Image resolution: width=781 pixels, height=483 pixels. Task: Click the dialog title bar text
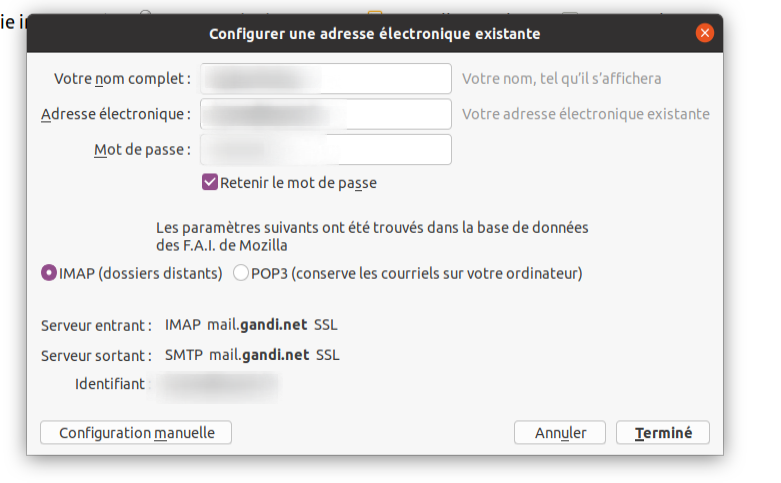pos(375,34)
